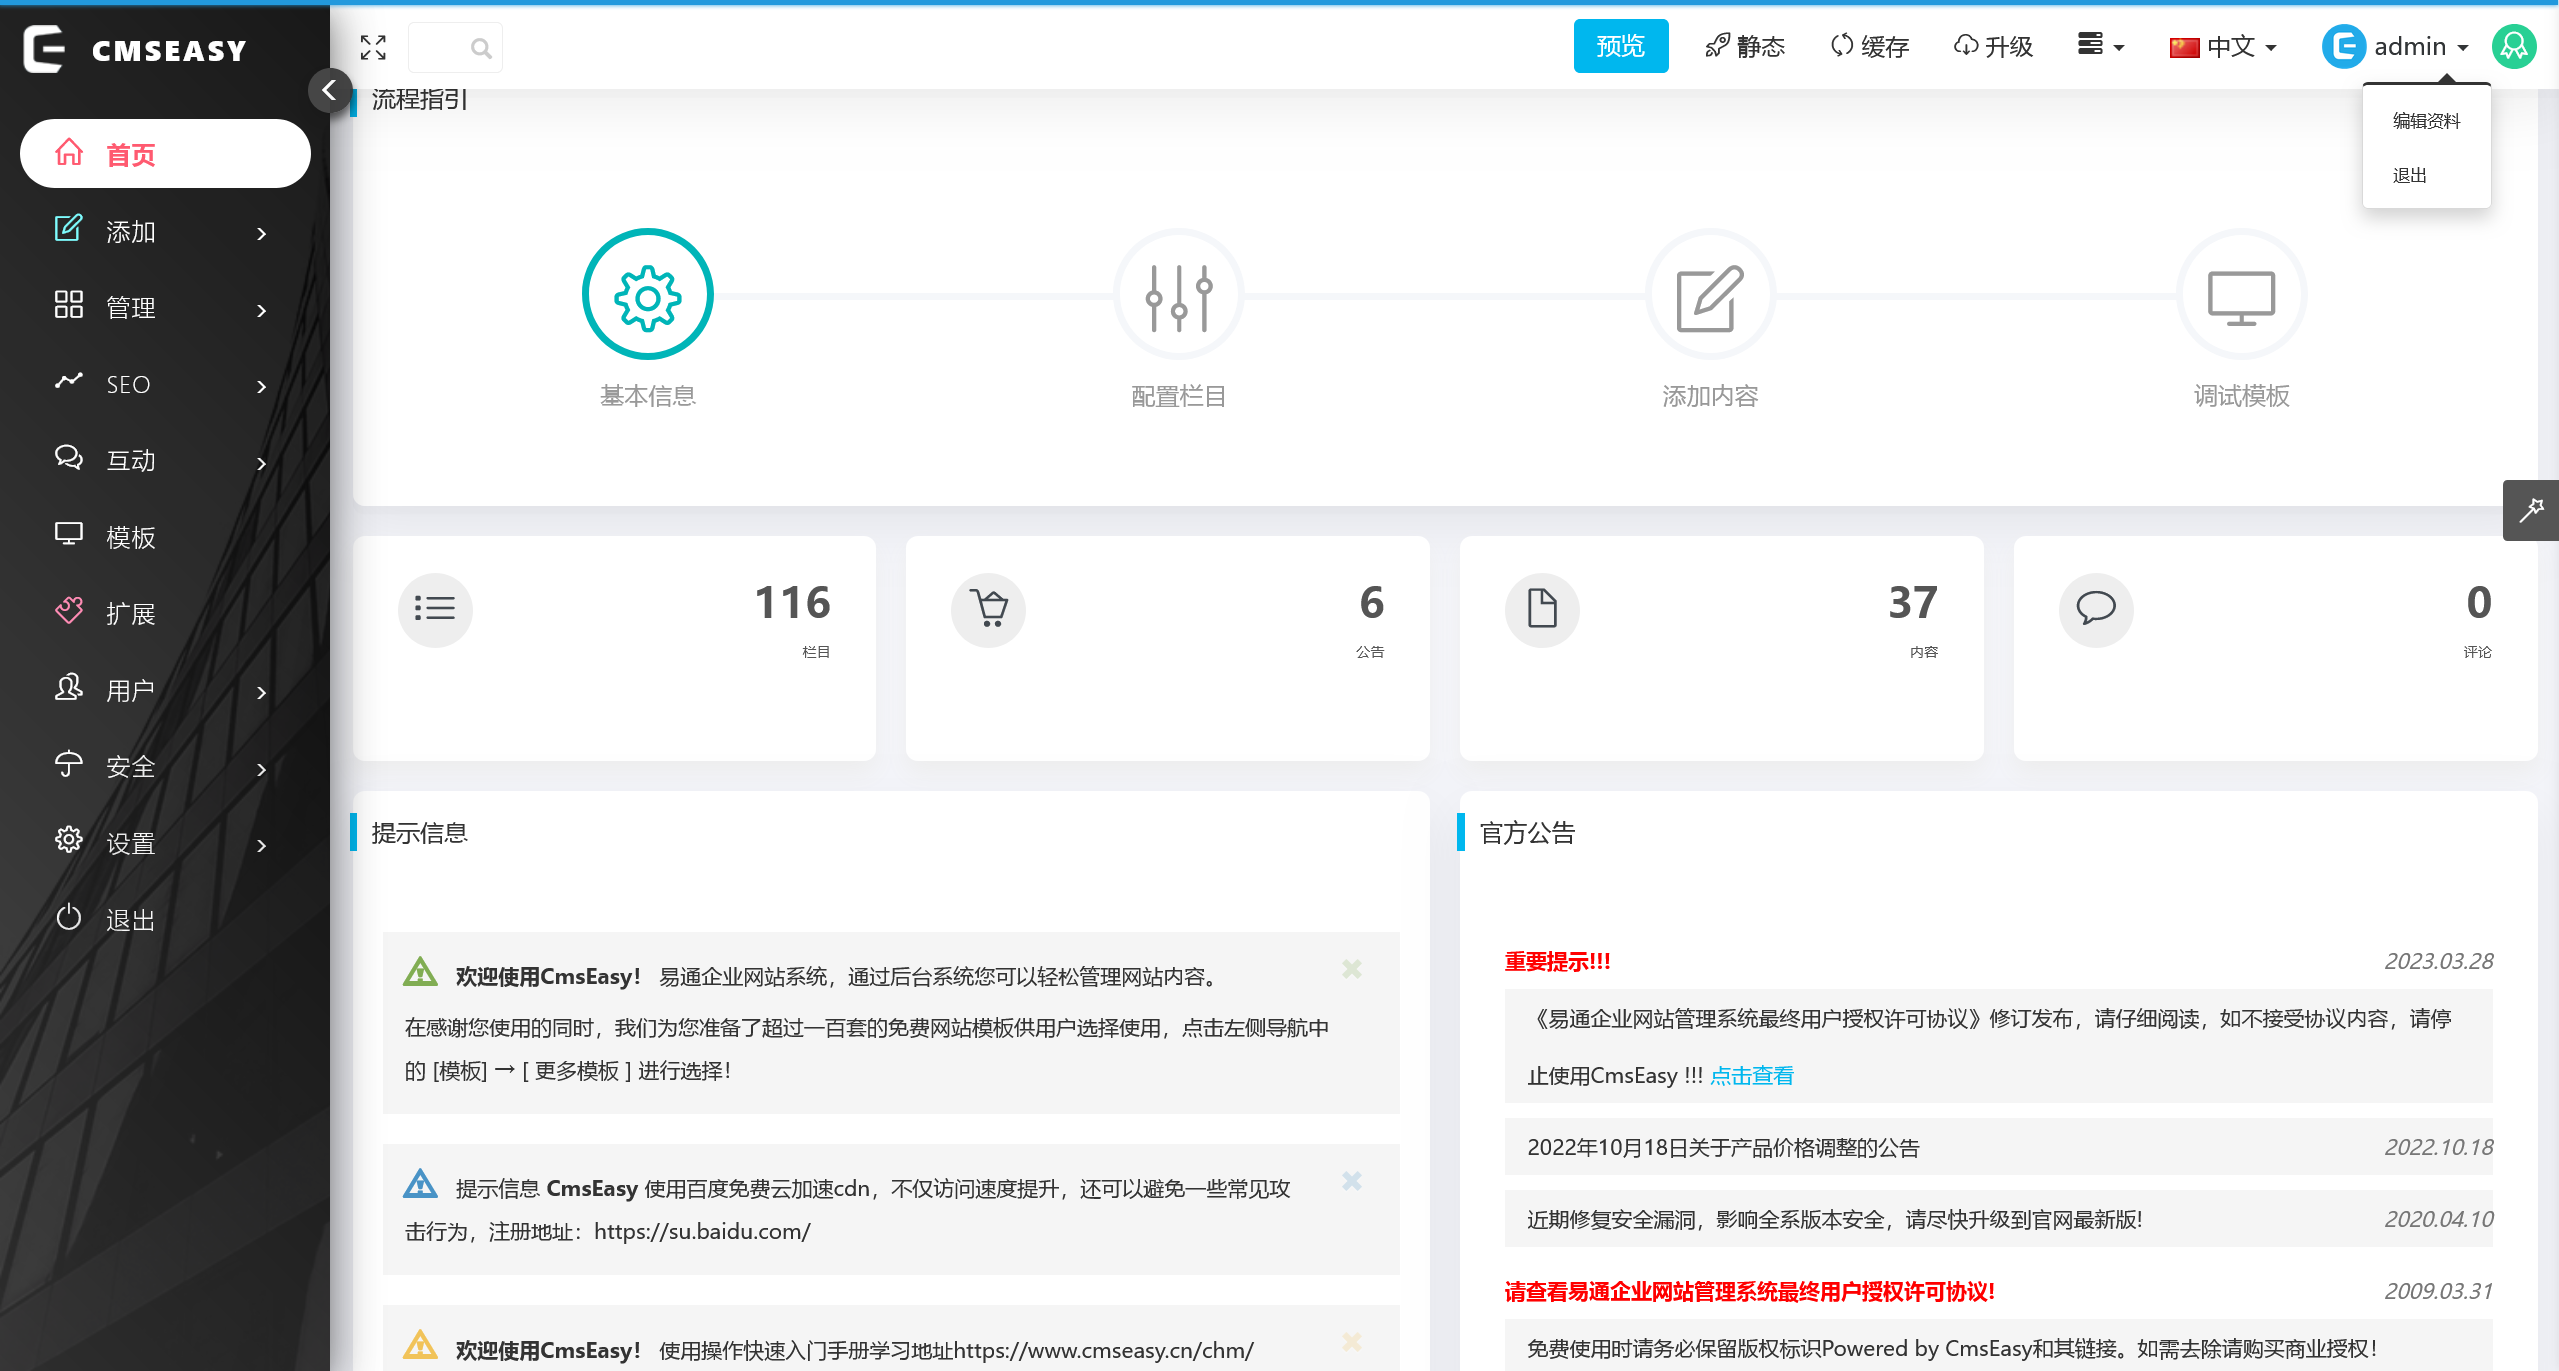Open the 请查看易通企业网站管理系统 license announcement
This screenshot has width=2559, height=1371.
[x=1750, y=1292]
